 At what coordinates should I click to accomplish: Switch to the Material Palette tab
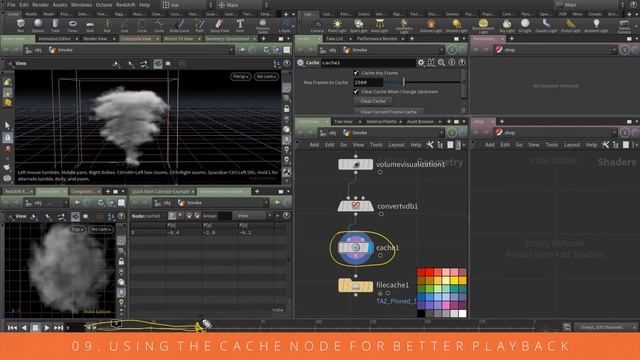click(x=381, y=122)
